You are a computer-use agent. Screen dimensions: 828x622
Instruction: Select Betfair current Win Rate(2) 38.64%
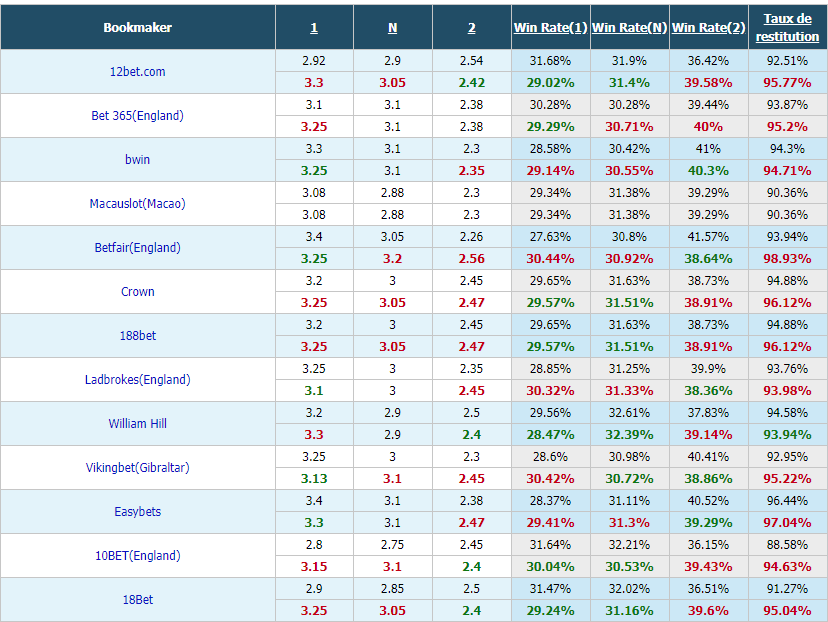tap(708, 259)
